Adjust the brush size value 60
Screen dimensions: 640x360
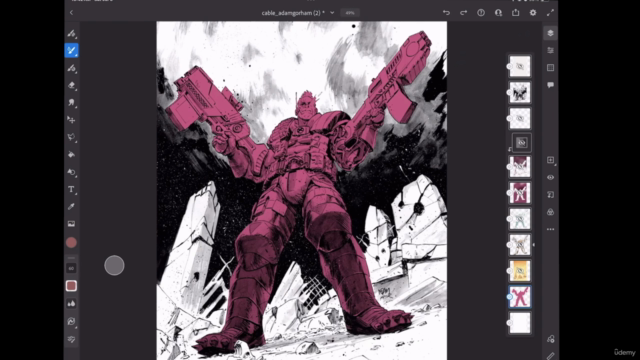point(71,268)
